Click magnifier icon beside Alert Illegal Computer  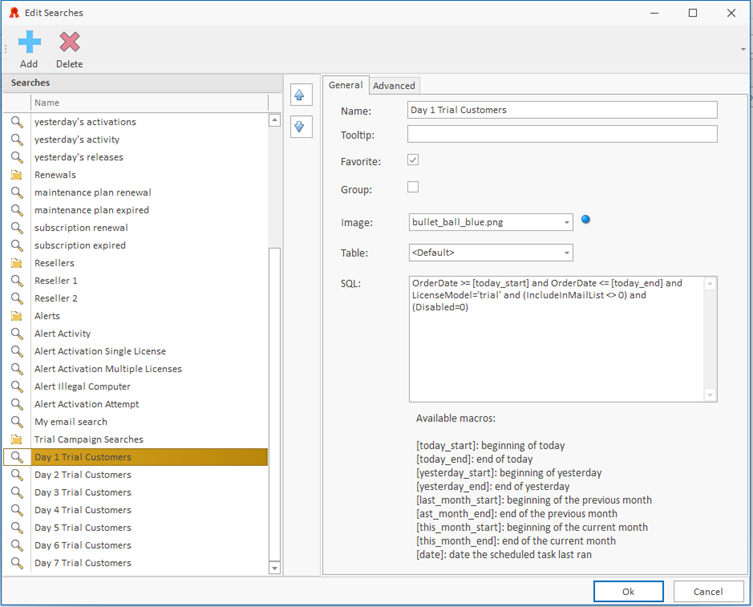[17, 387]
